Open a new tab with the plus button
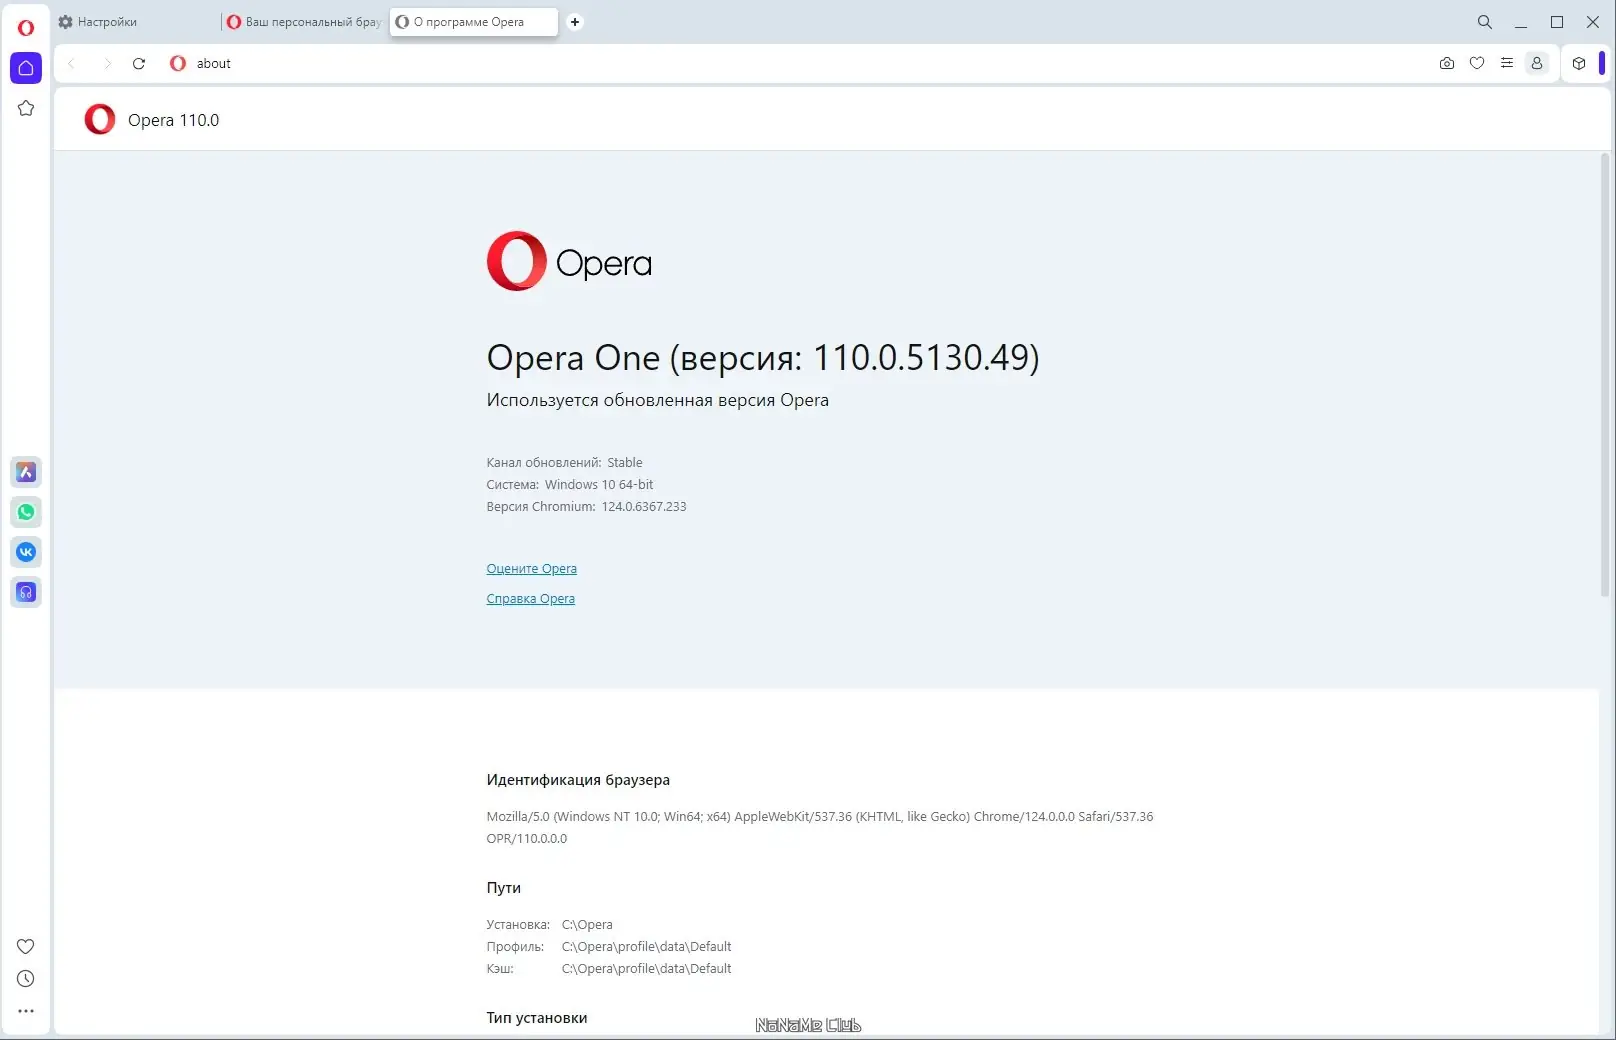1616x1040 pixels. point(575,22)
